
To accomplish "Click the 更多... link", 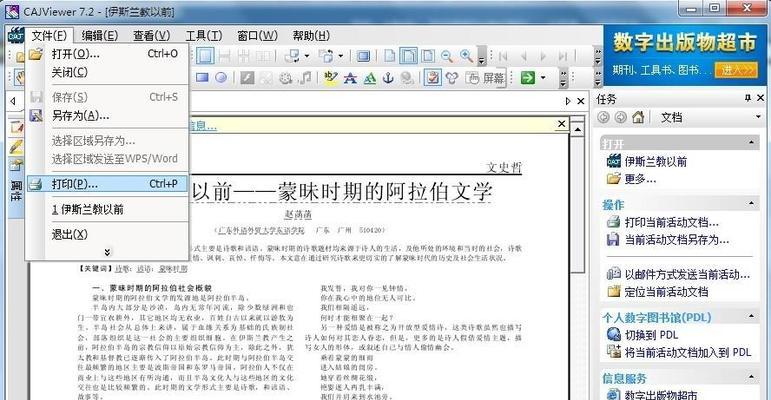I will tap(640, 179).
